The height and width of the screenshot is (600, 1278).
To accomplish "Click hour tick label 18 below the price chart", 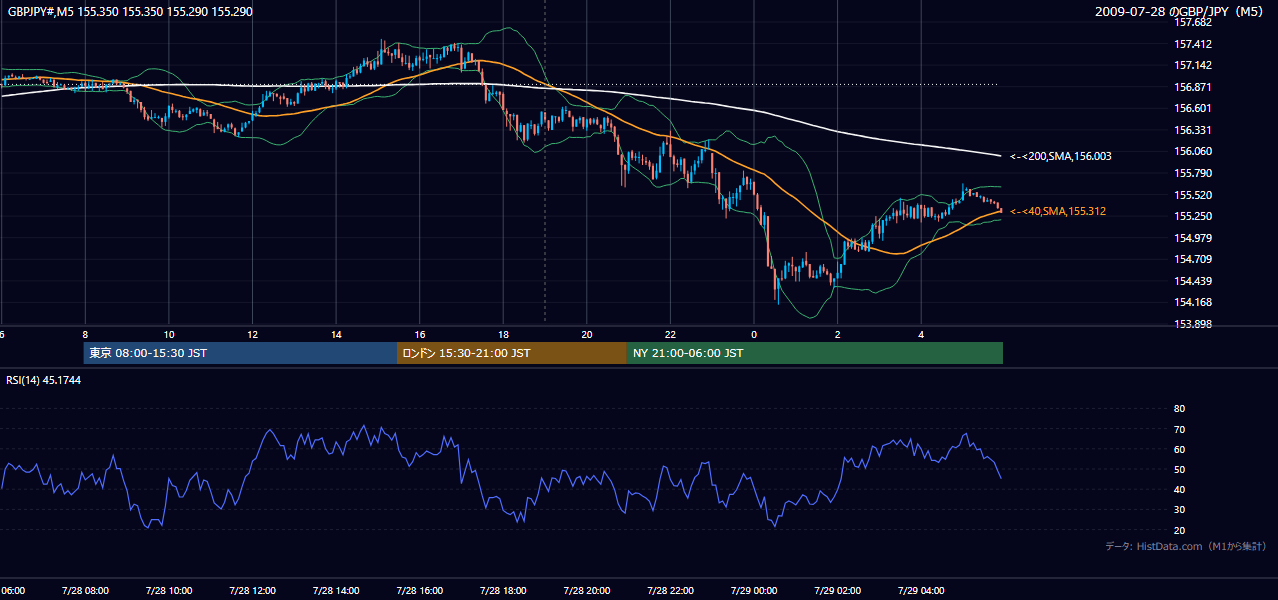I will (504, 335).
